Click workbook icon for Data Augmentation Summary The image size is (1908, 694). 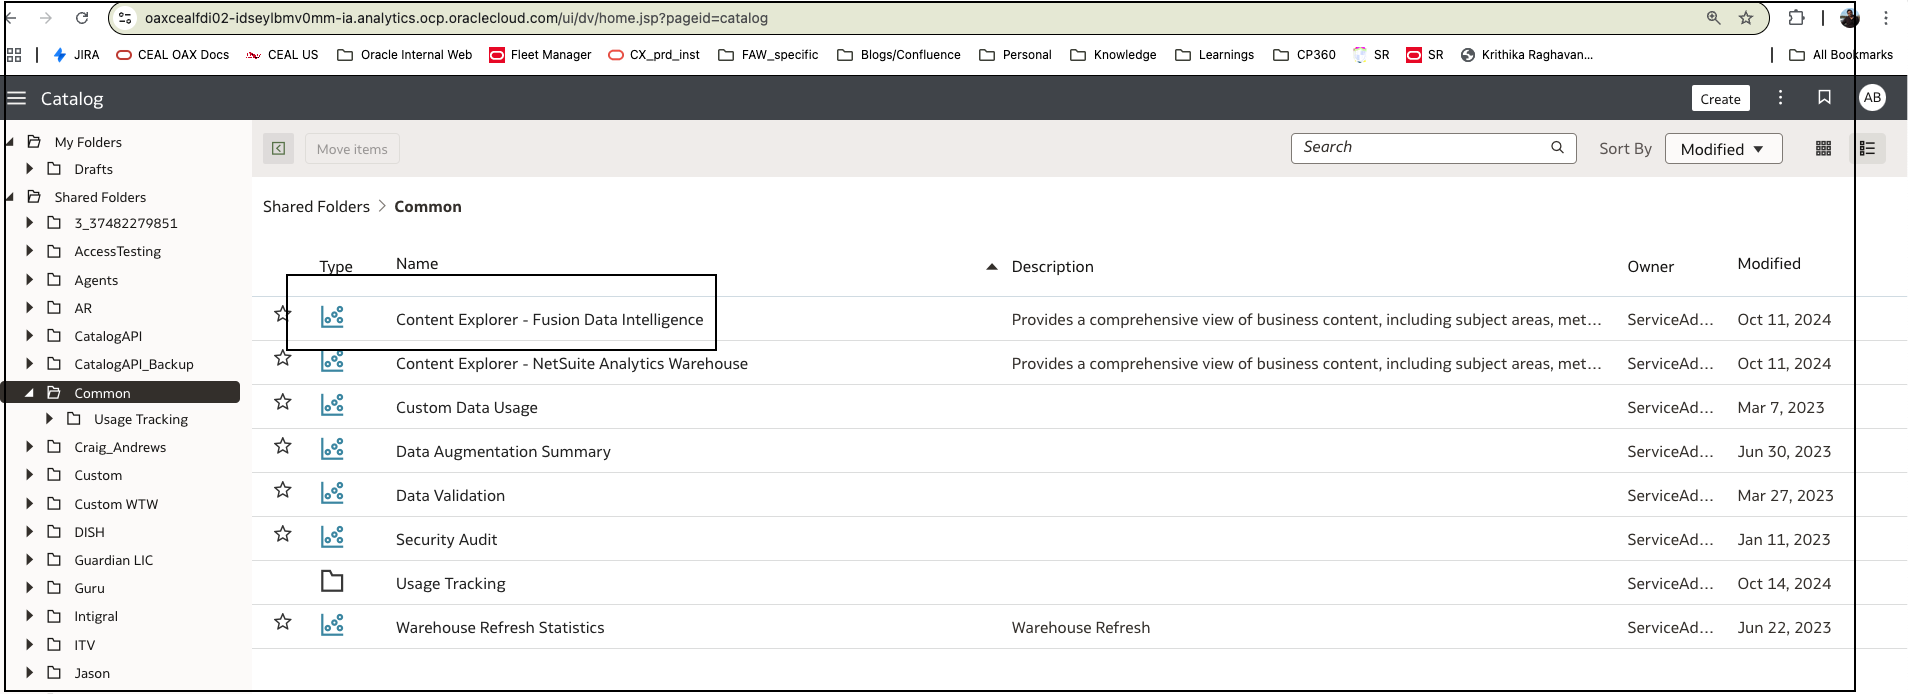(332, 449)
